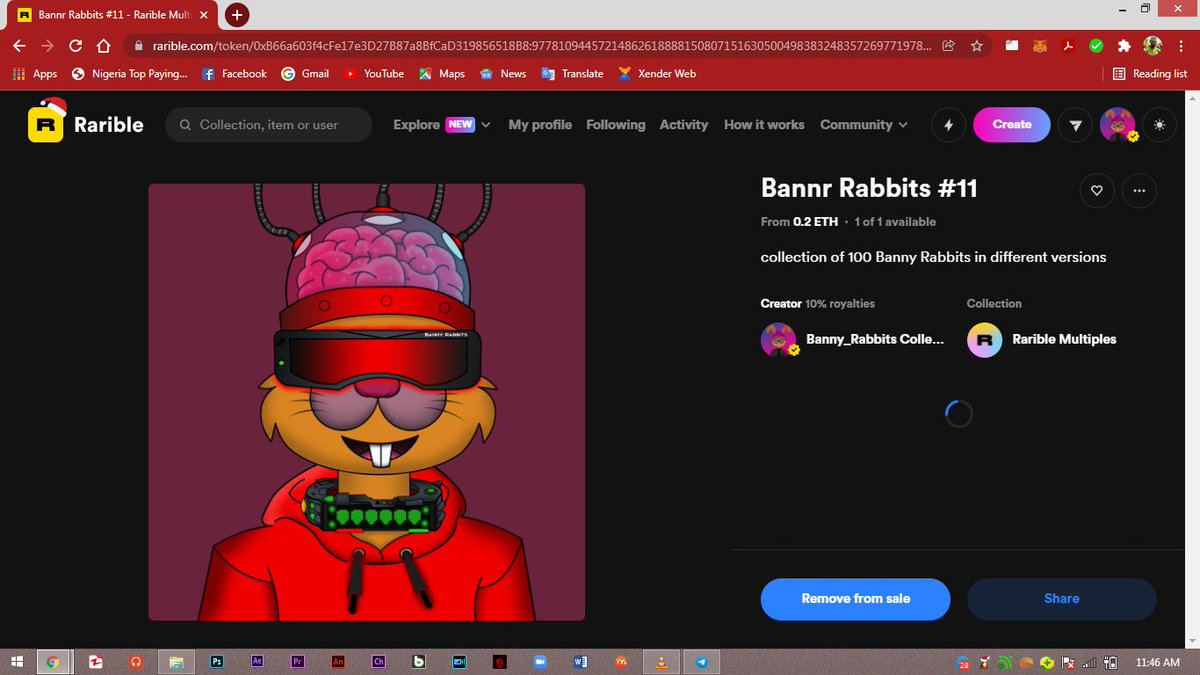Open the Rarible Multiples collection
Viewport: 1200px width, 675px height.
[x=1042, y=339]
